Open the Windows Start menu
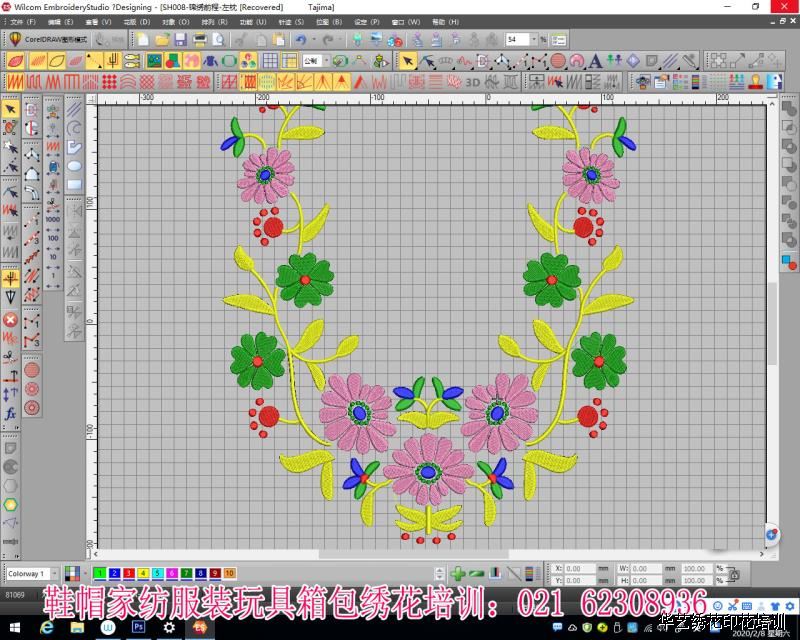The height and width of the screenshot is (640, 800). pyautogui.click(x=15, y=627)
